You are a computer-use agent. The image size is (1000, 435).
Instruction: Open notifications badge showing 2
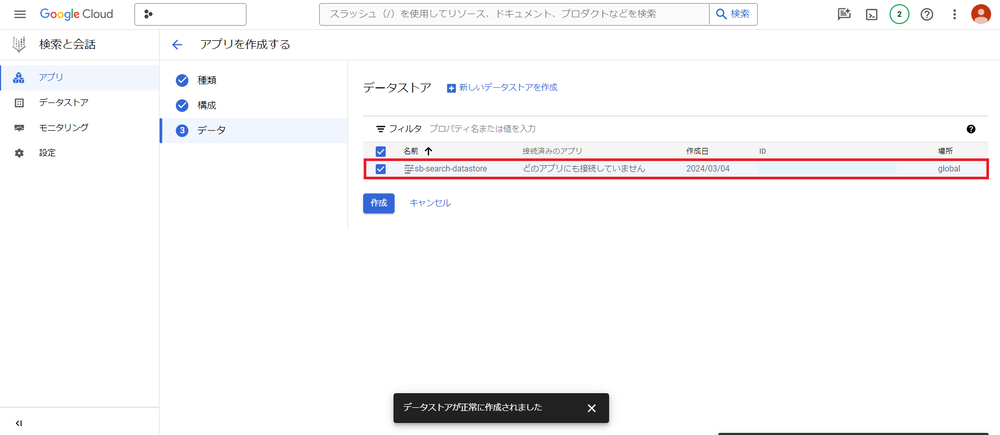click(x=899, y=14)
